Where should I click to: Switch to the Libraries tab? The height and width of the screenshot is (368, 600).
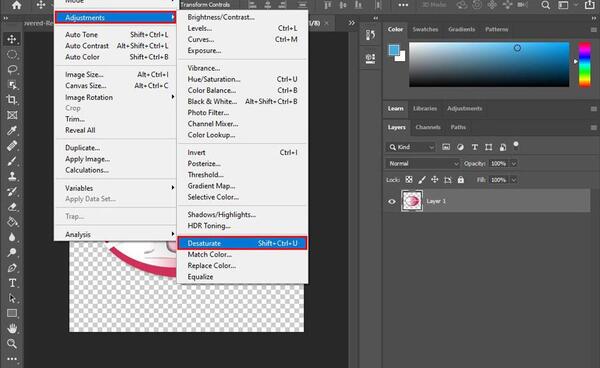point(425,108)
